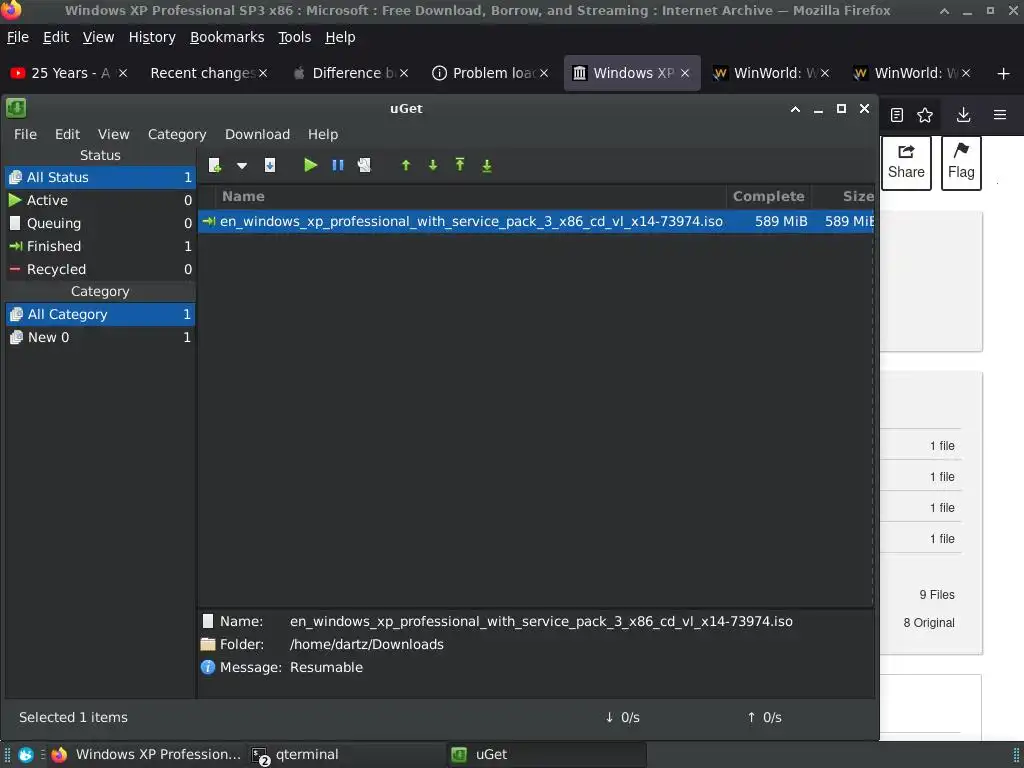Click the move to top arrow icon
1024x768 pixels.
tap(460, 165)
